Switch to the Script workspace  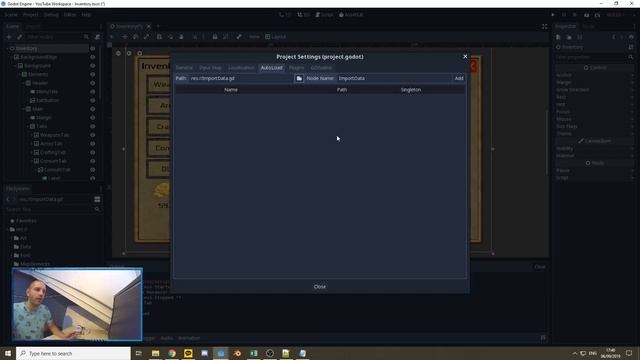point(324,15)
